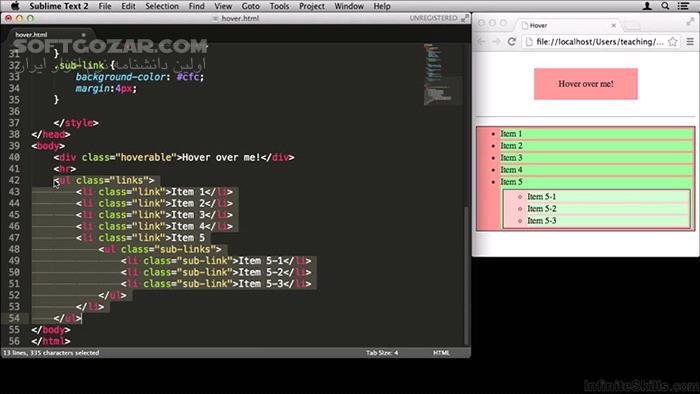
Task: Click the Hover over me! box
Action: click(x=586, y=84)
